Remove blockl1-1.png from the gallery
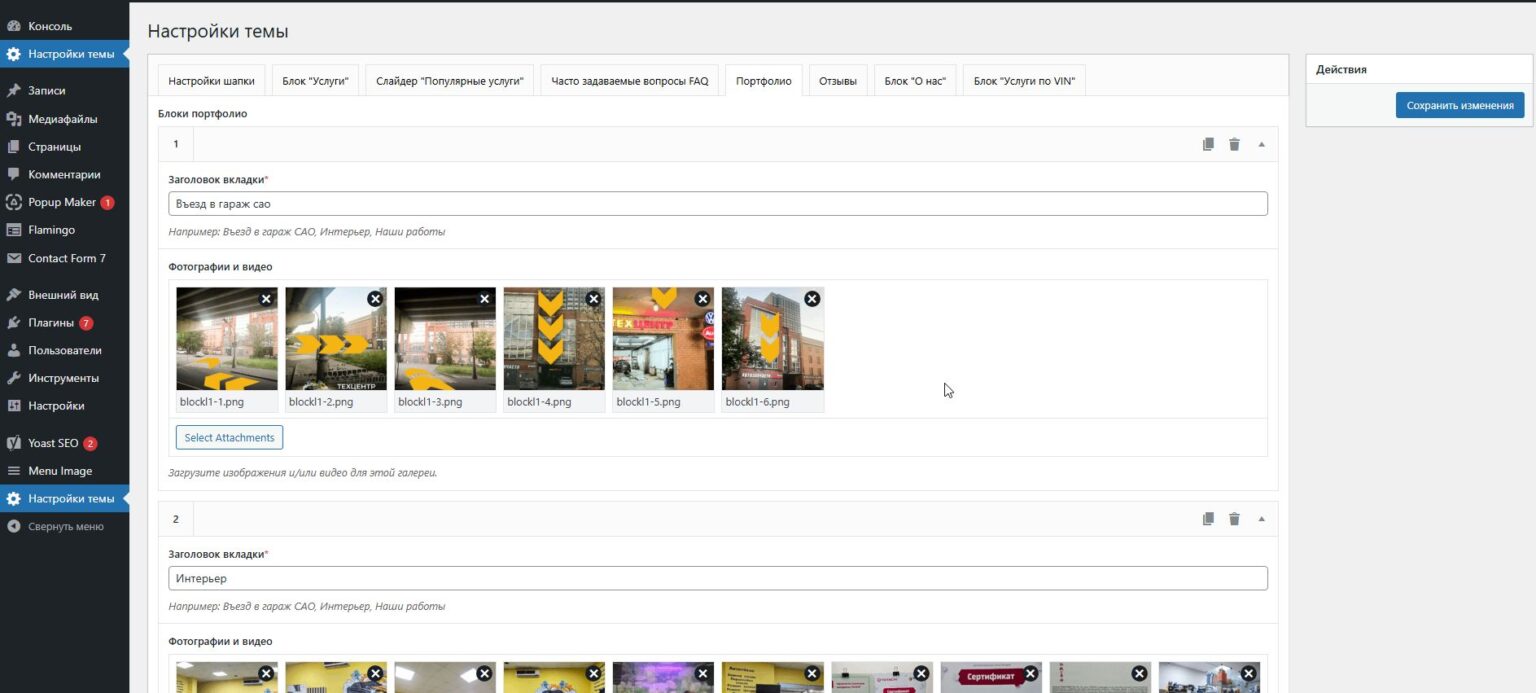Image resolution: width=1536 pixels, height=693 pixels. pyautogui.click(x=266, y=298)
